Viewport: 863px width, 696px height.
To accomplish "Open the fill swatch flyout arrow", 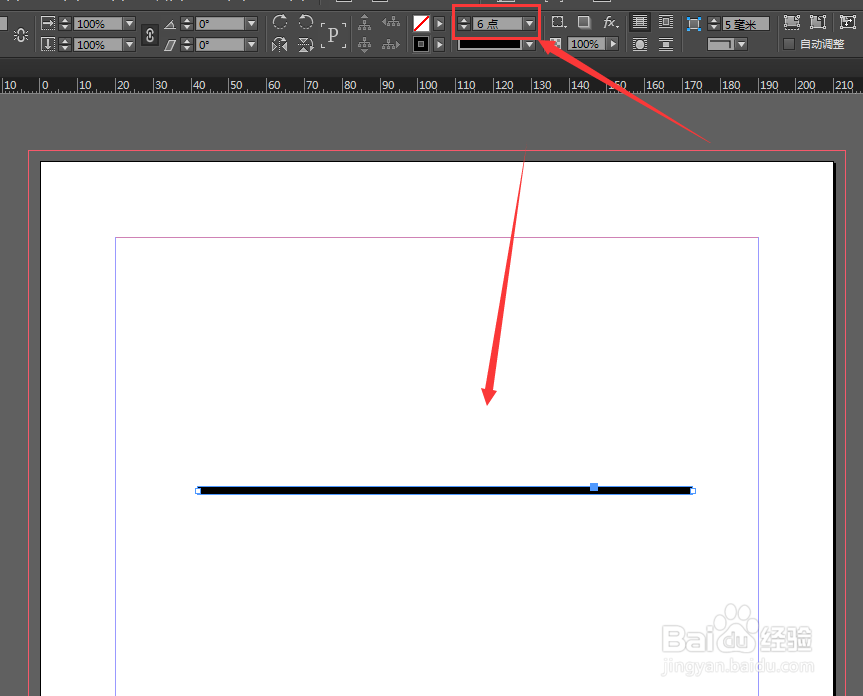I will (439, 24).
